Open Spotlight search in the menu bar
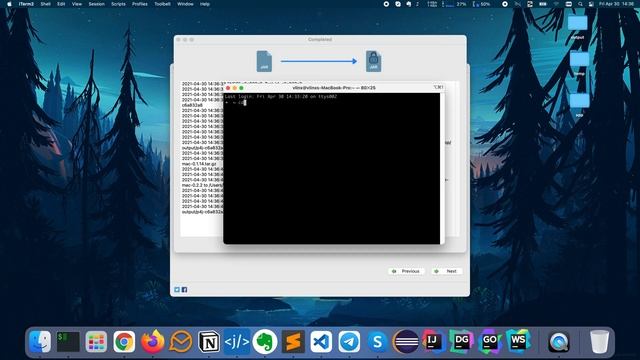Screen dimensions: 640x360 tap(580, 4)
